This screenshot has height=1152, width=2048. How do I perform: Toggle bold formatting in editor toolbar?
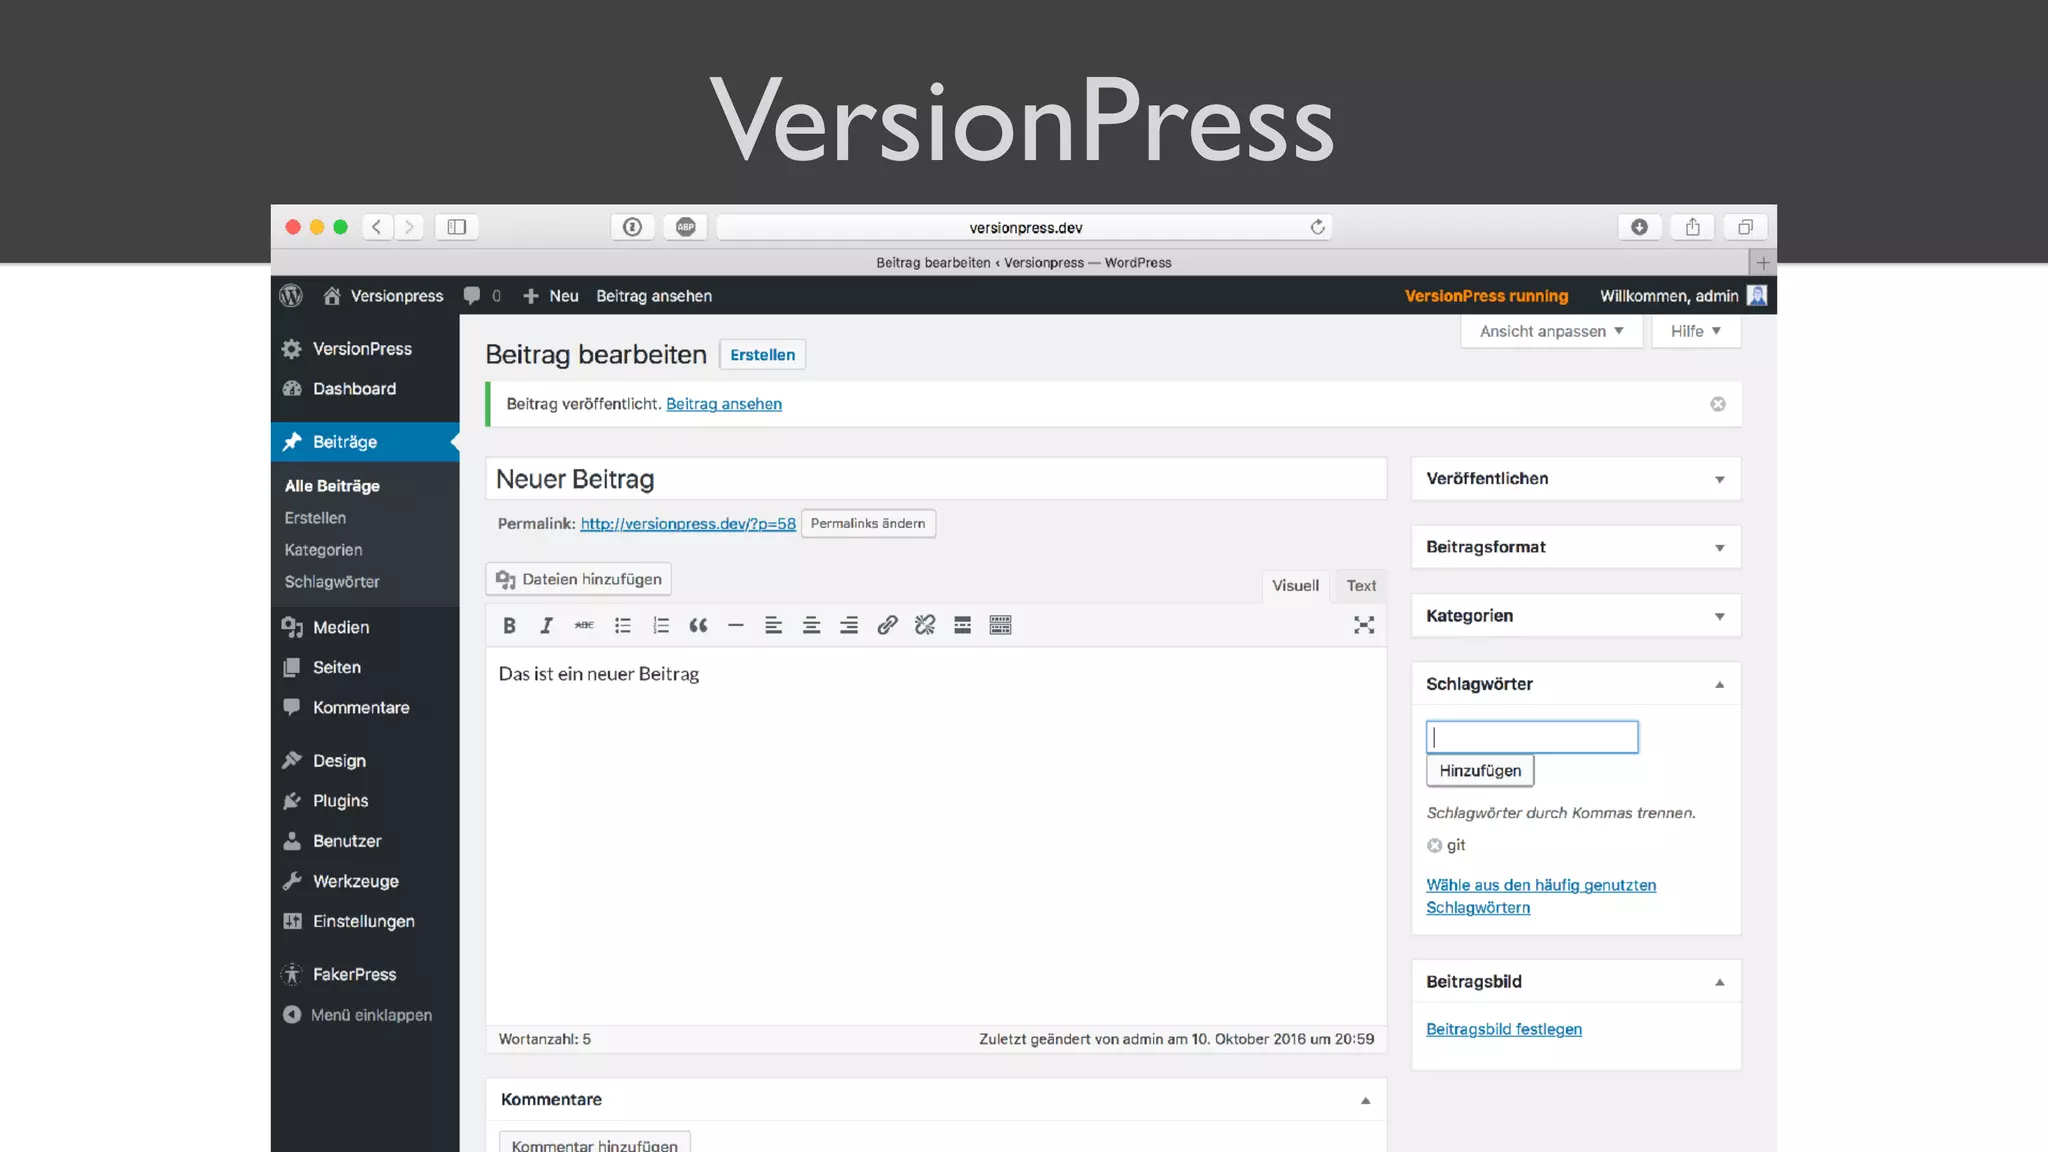pyautogui.click(x=509, y=625)
